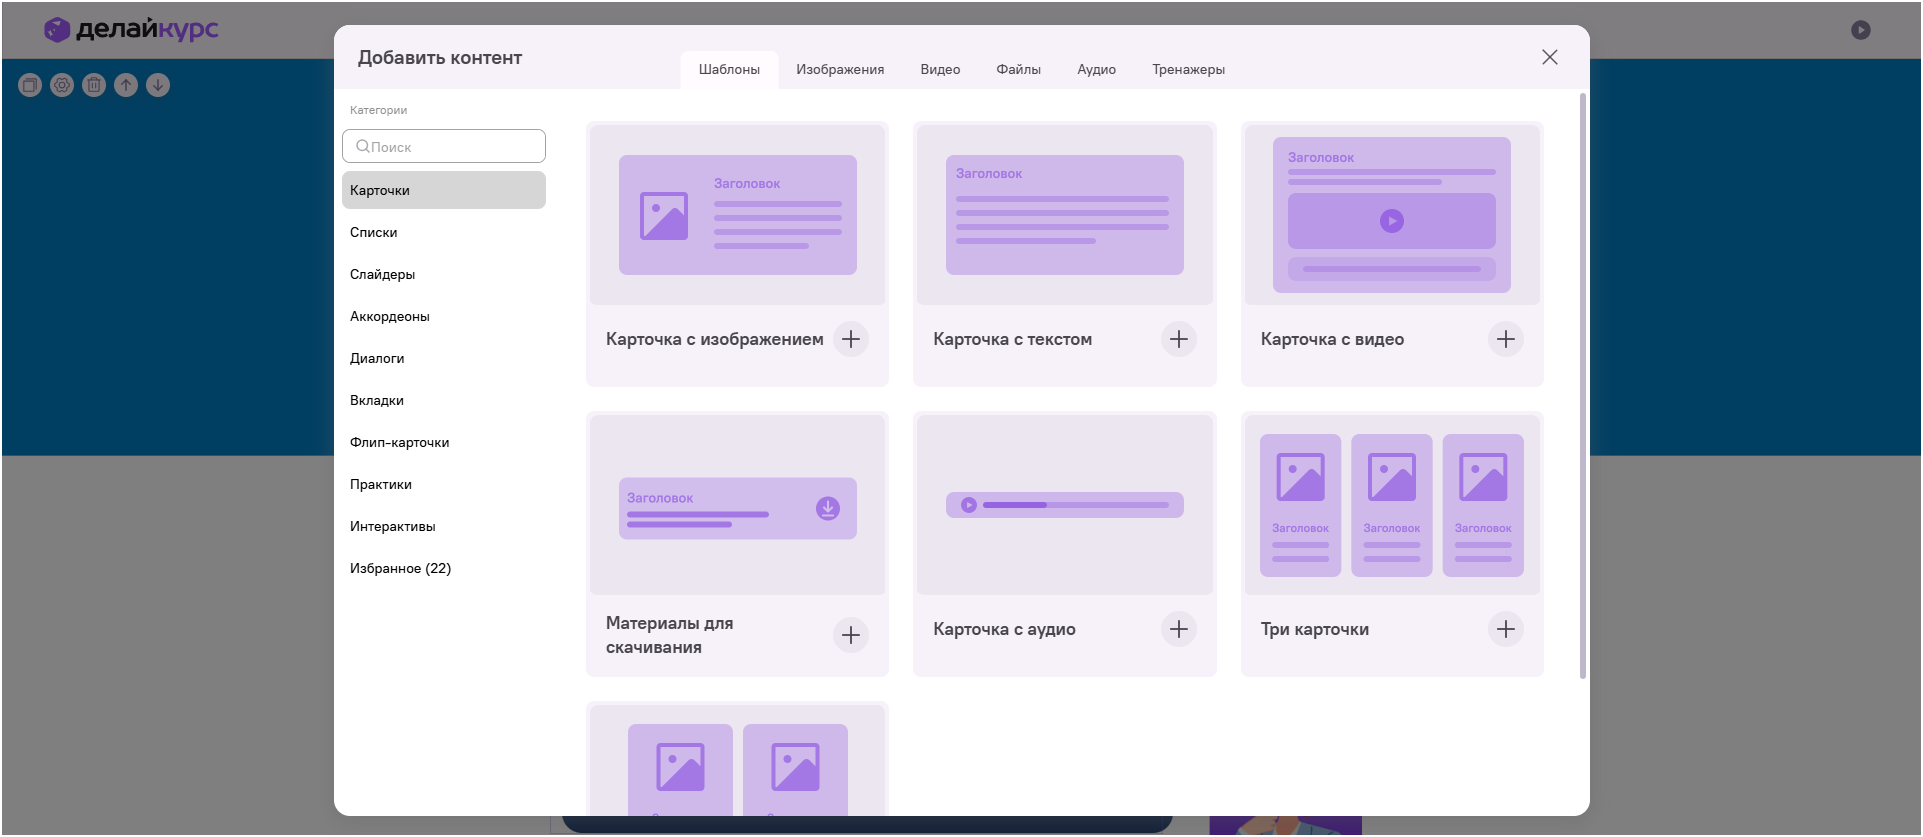Add the Три карточки template via plus
Screen dimensions: 1923x837
(x=1506, y=629)
